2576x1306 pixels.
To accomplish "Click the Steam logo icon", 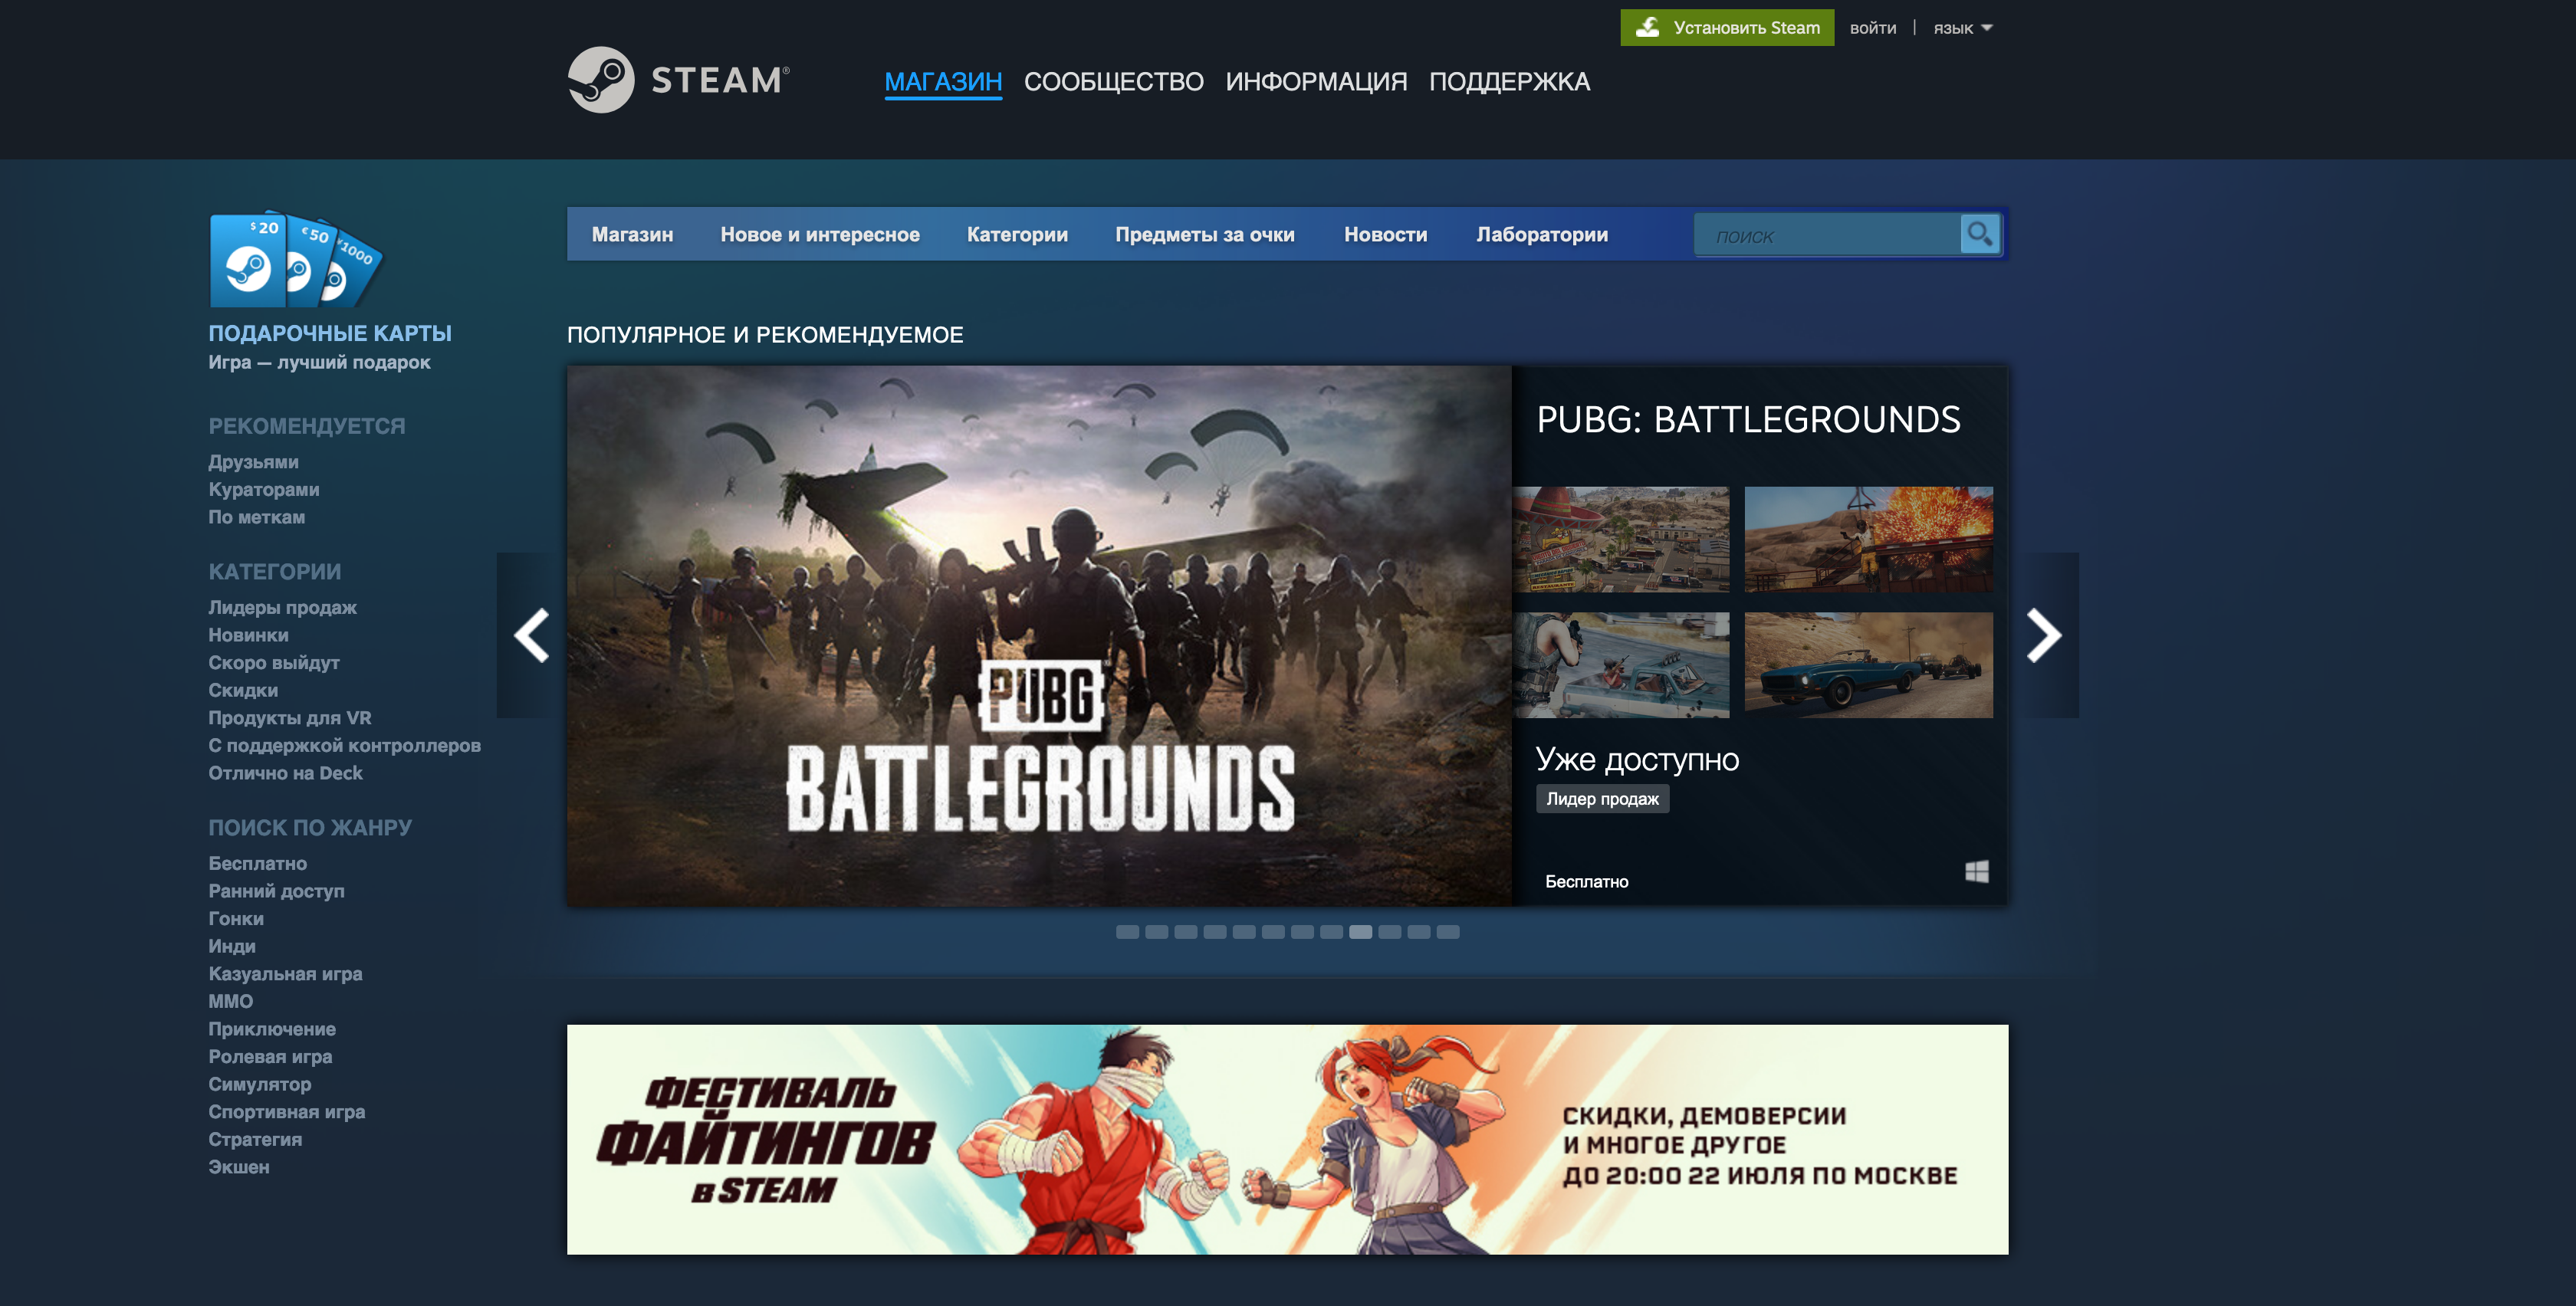I will pyautogui.click(x=601, y=80).
